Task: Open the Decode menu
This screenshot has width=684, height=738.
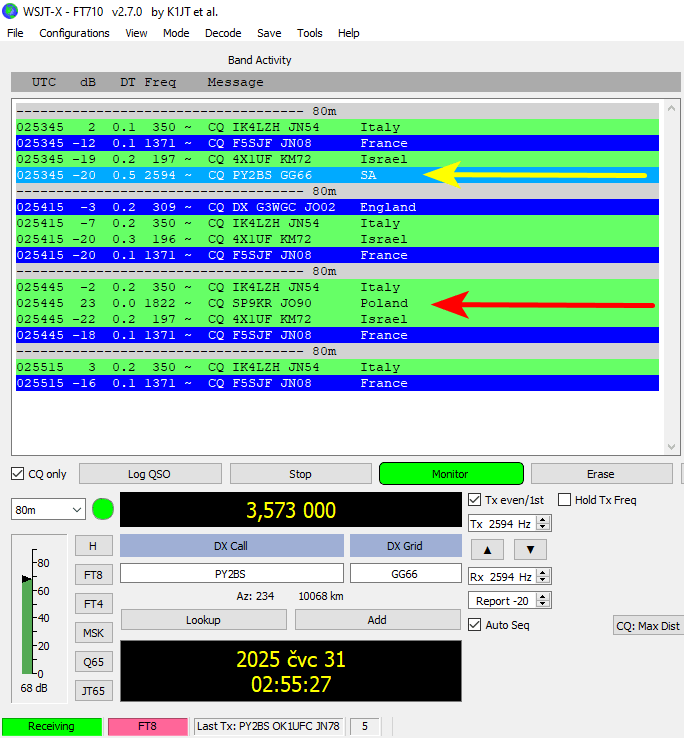Action: coord(223,33)
